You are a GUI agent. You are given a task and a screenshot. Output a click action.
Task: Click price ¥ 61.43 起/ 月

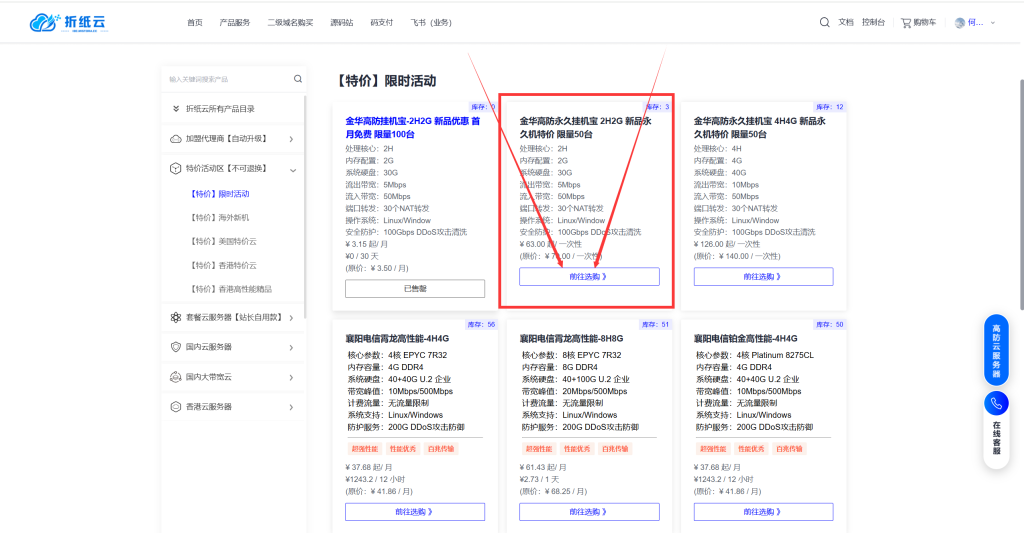pyautogui.click(x=543, y=467)
